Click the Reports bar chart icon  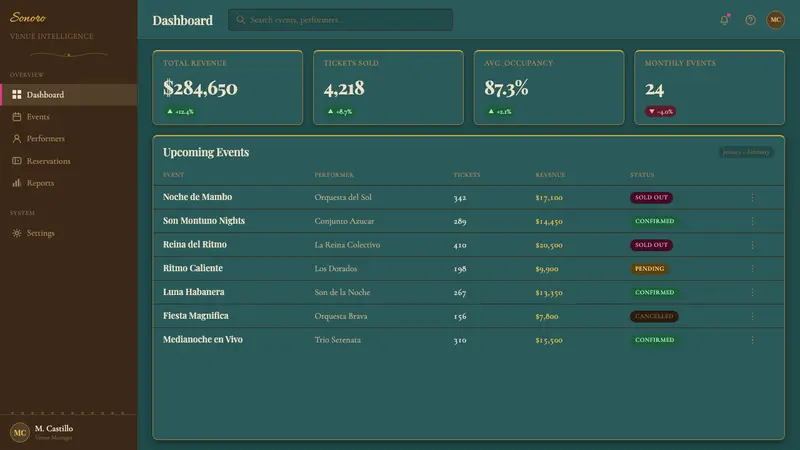17,183
